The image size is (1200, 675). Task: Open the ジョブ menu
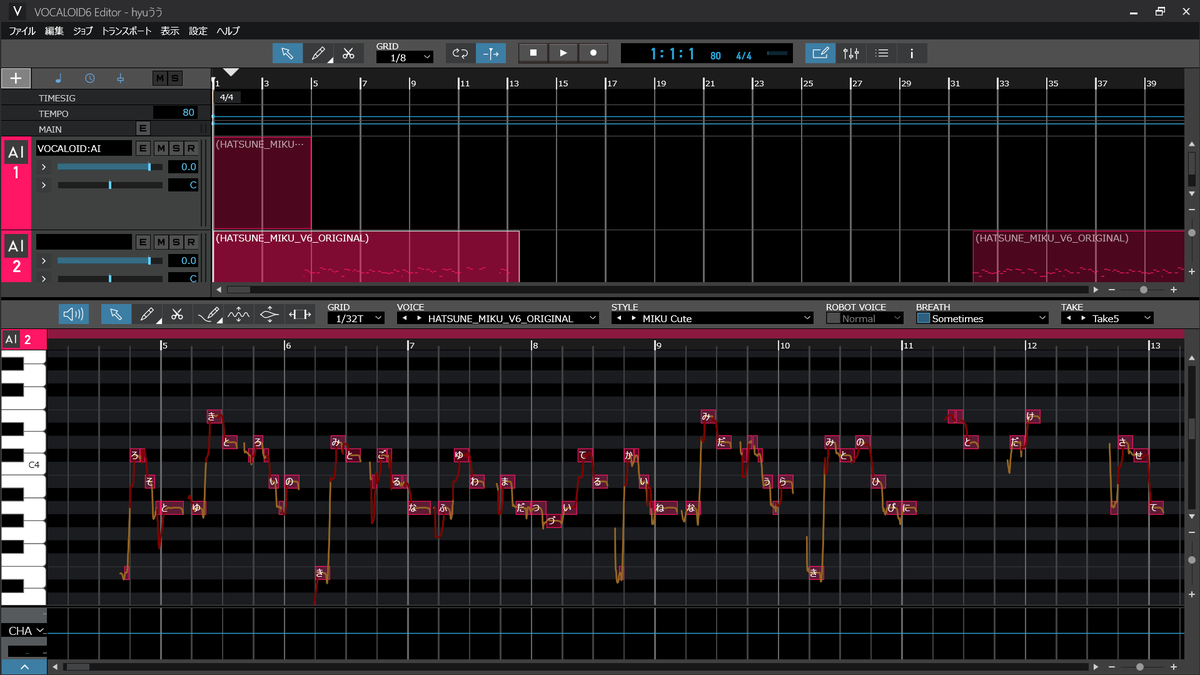pos(83,31)
